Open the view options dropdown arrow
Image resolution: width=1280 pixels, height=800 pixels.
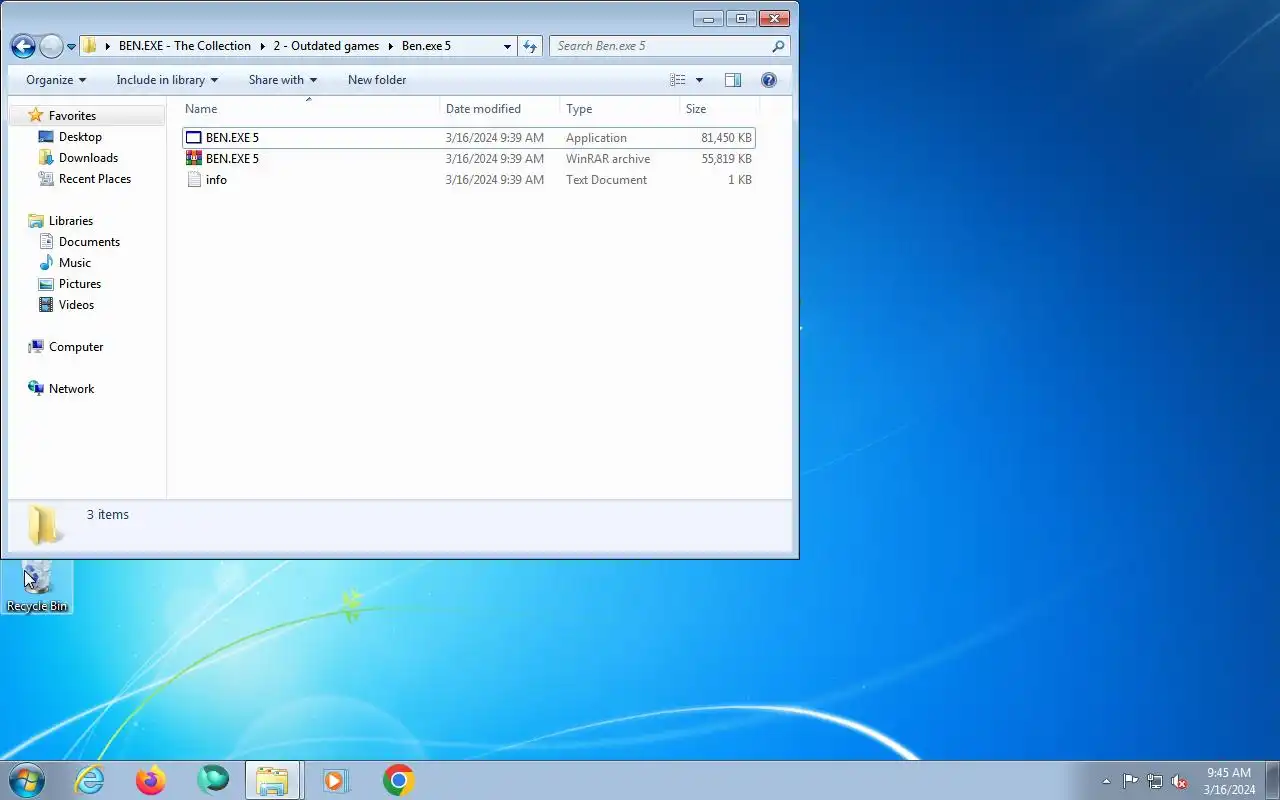(x=699, y=80)
